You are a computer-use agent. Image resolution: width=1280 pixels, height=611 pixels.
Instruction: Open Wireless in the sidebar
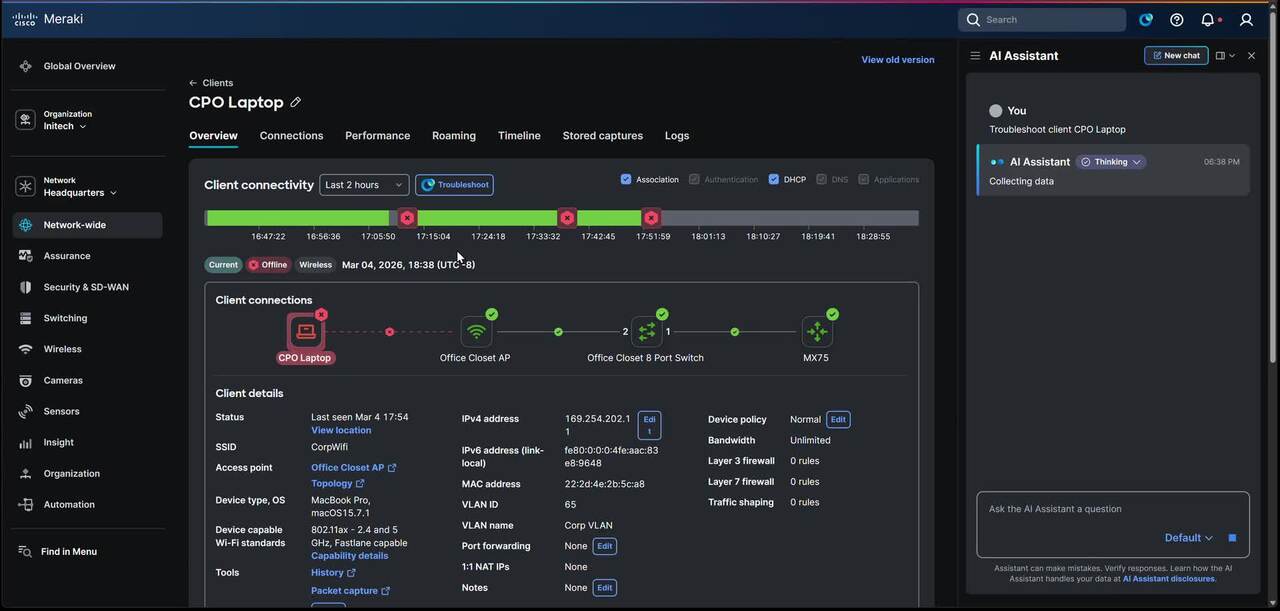[x=62, y=349]
